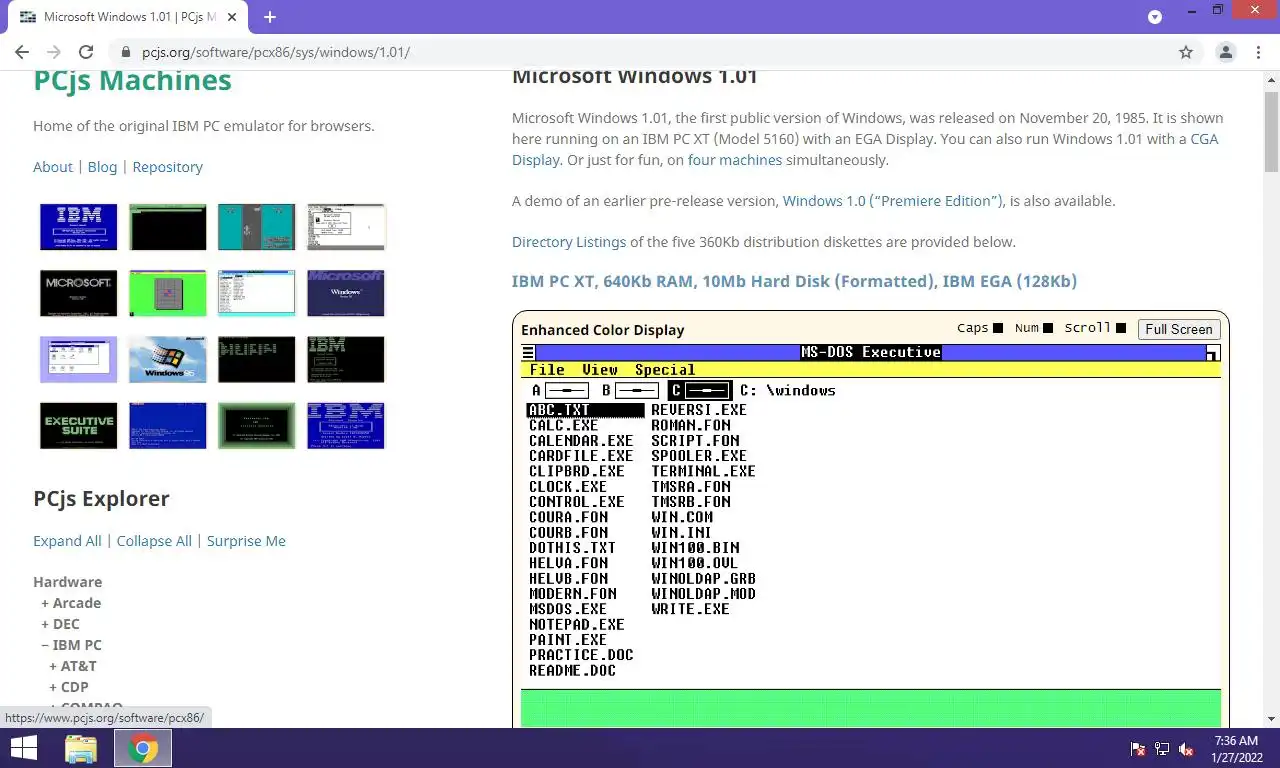Select WRITE.EXE in file list
Viewport: 1280px width, 768px height.
pos(690,608)
